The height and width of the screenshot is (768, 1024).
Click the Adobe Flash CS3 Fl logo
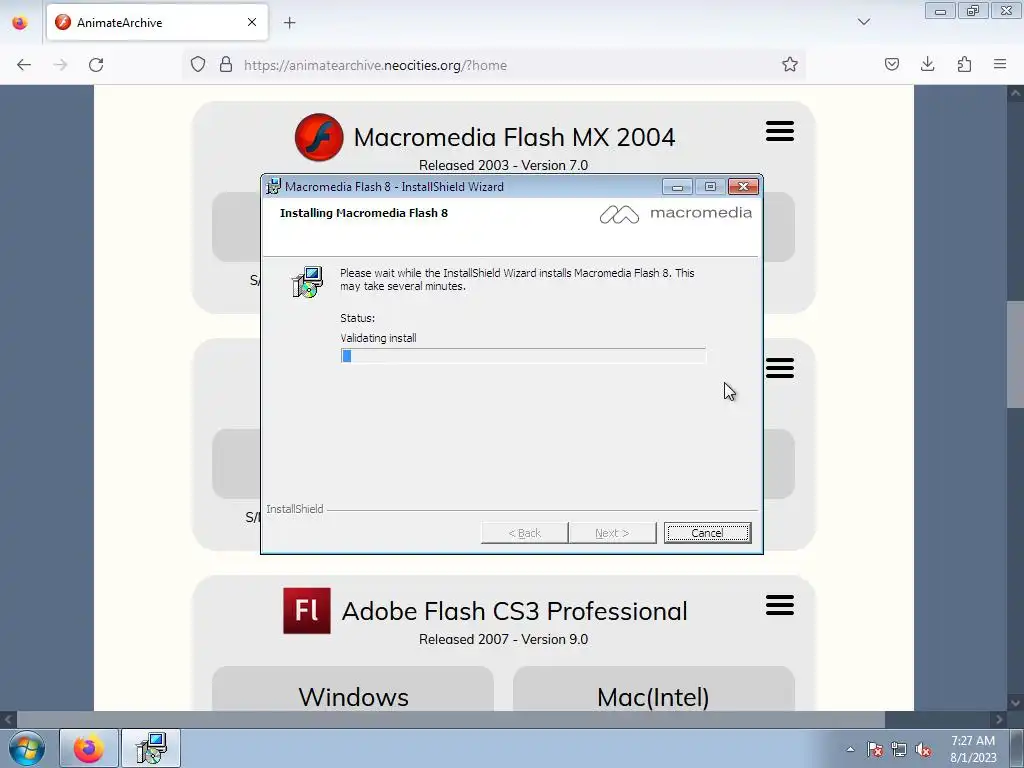pos(307,611)
